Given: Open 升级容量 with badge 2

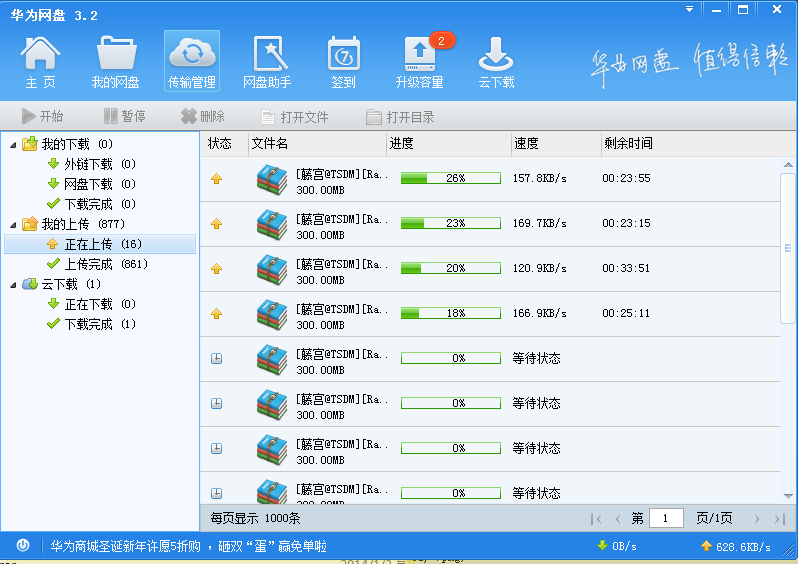Looking at the screenshot, I should [x=420, y=62].
